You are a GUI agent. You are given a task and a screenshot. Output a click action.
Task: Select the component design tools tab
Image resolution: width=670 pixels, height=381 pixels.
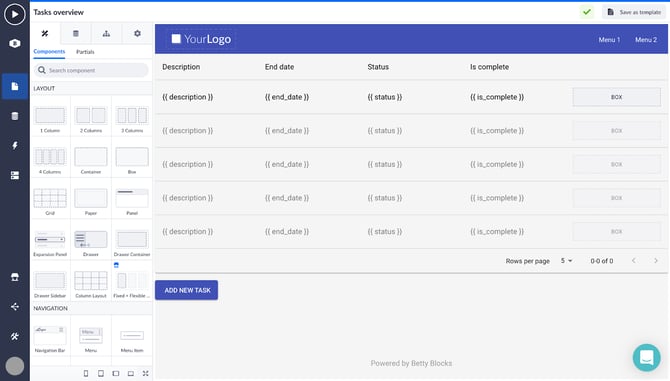pyautogui.click(x=45, y=33)
